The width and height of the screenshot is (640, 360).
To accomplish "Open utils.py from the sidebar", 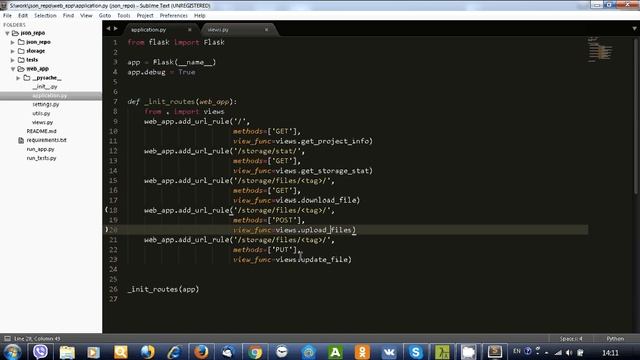I will [41, 113].
